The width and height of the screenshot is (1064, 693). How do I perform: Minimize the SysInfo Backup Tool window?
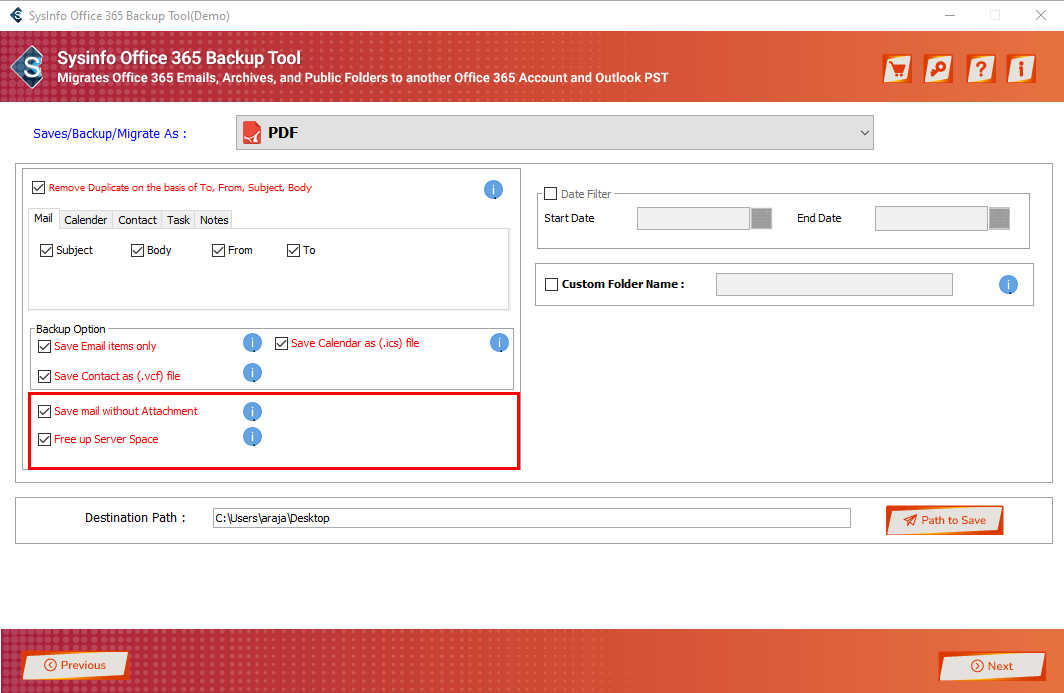[x=950, y=15]
